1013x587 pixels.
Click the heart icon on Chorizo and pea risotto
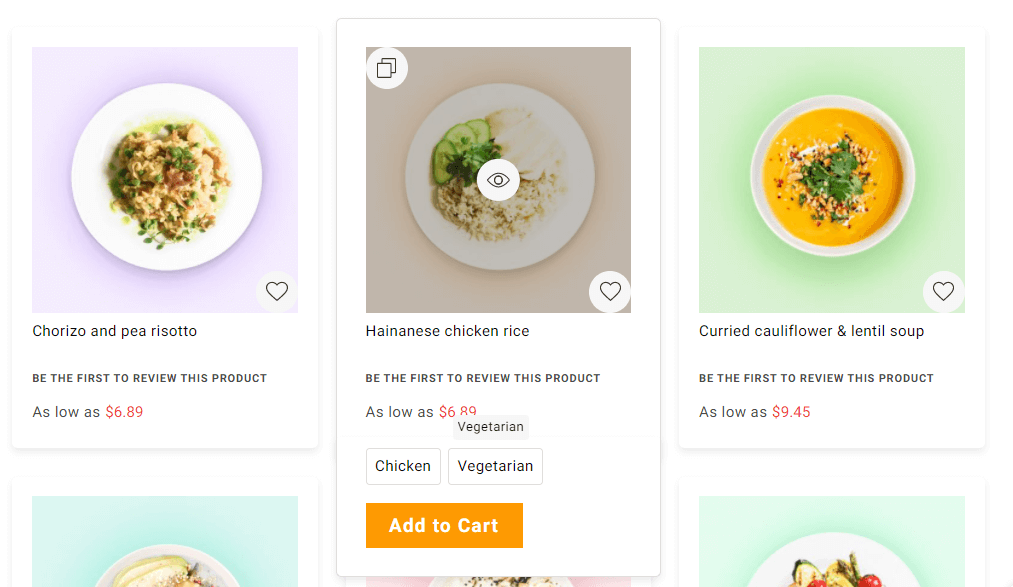[x=277, y=292]
